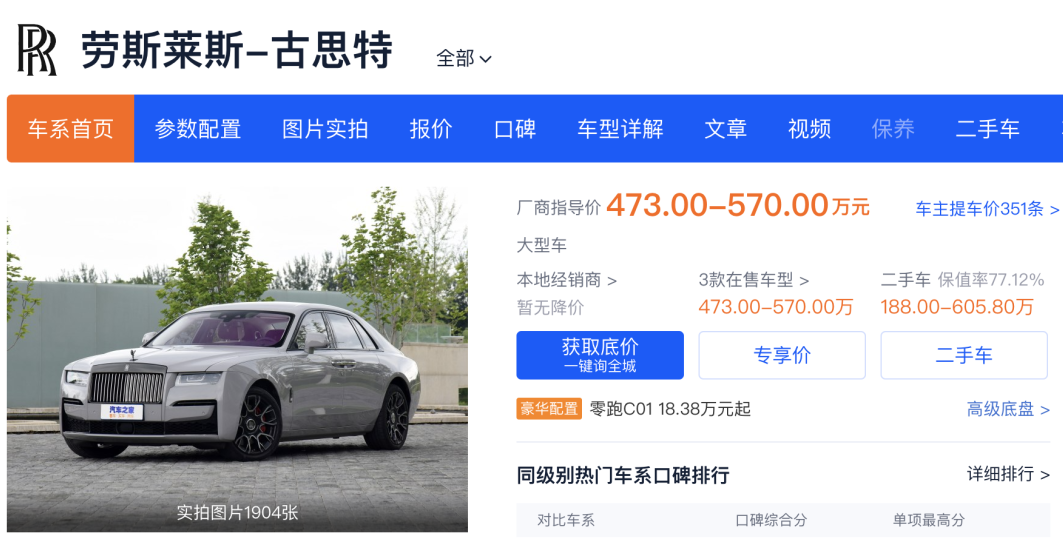Expand 3款在售车型 list
The image size is (1063, 543).
coord(754,280)
